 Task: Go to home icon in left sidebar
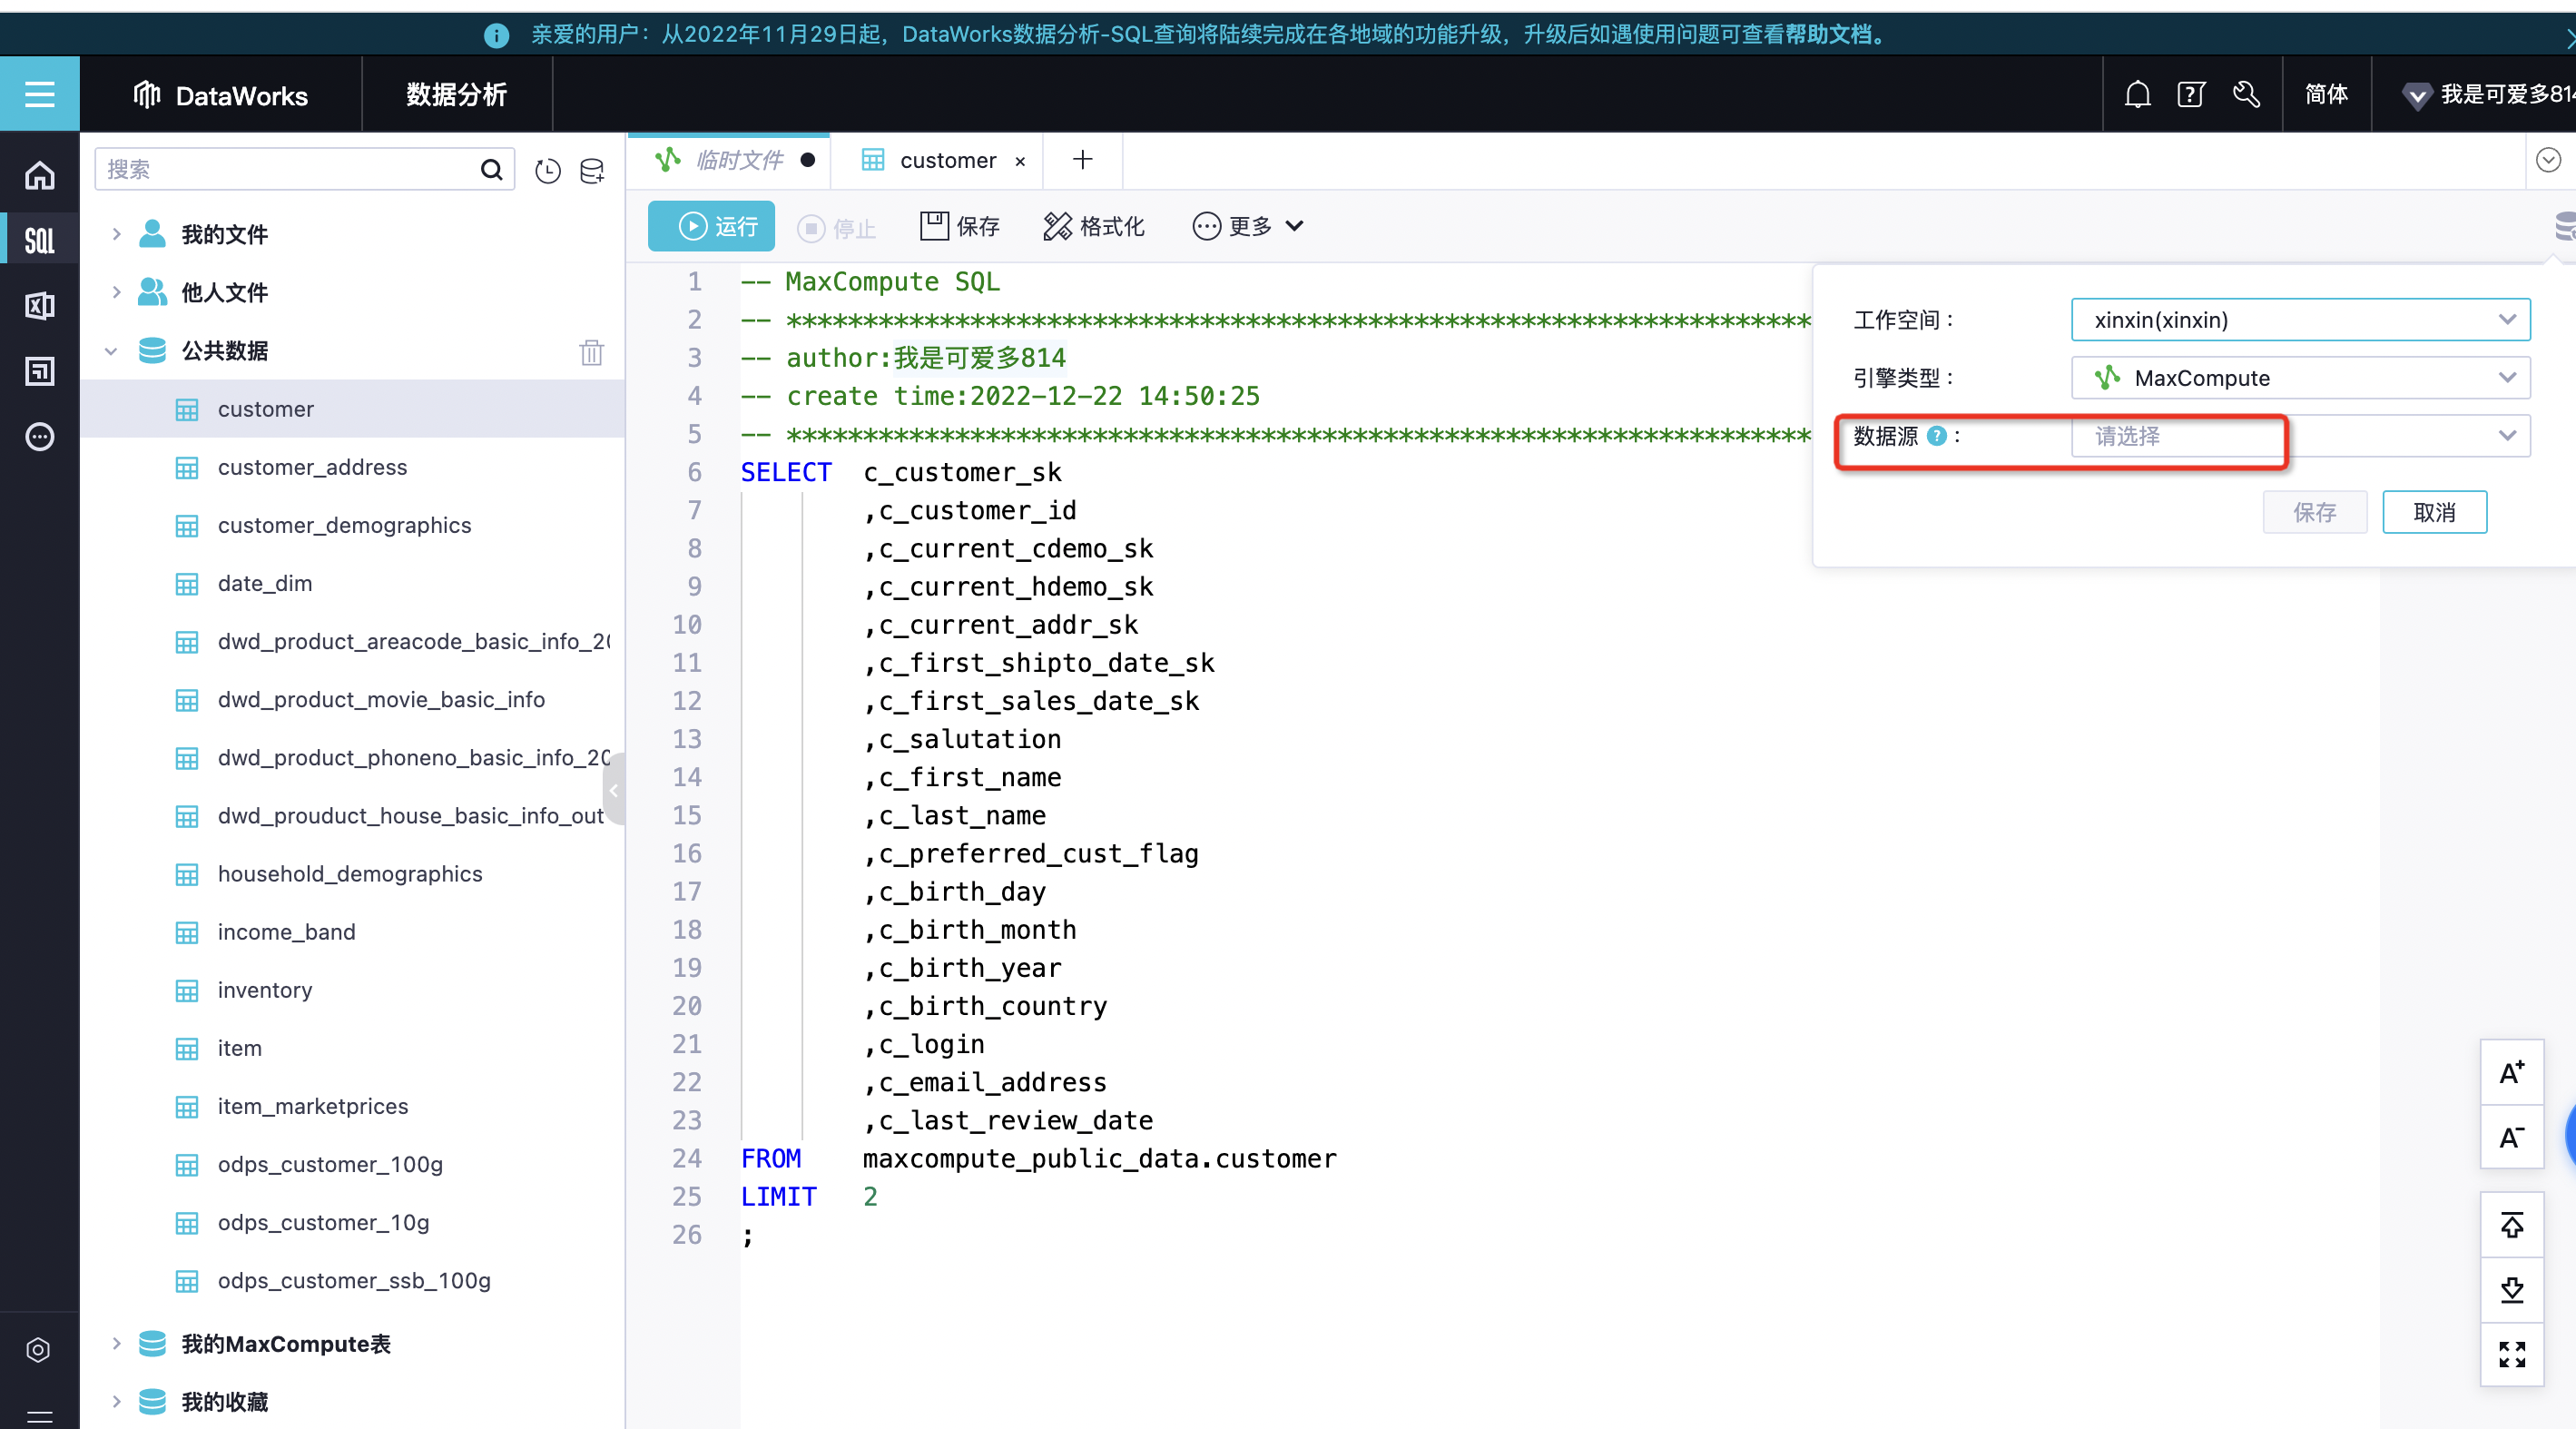point(39,175)
